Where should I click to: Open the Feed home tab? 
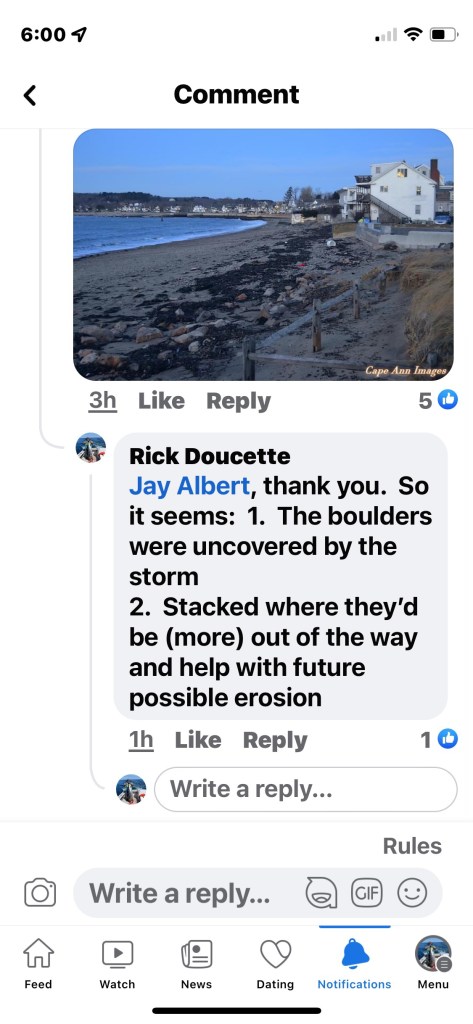38,965
